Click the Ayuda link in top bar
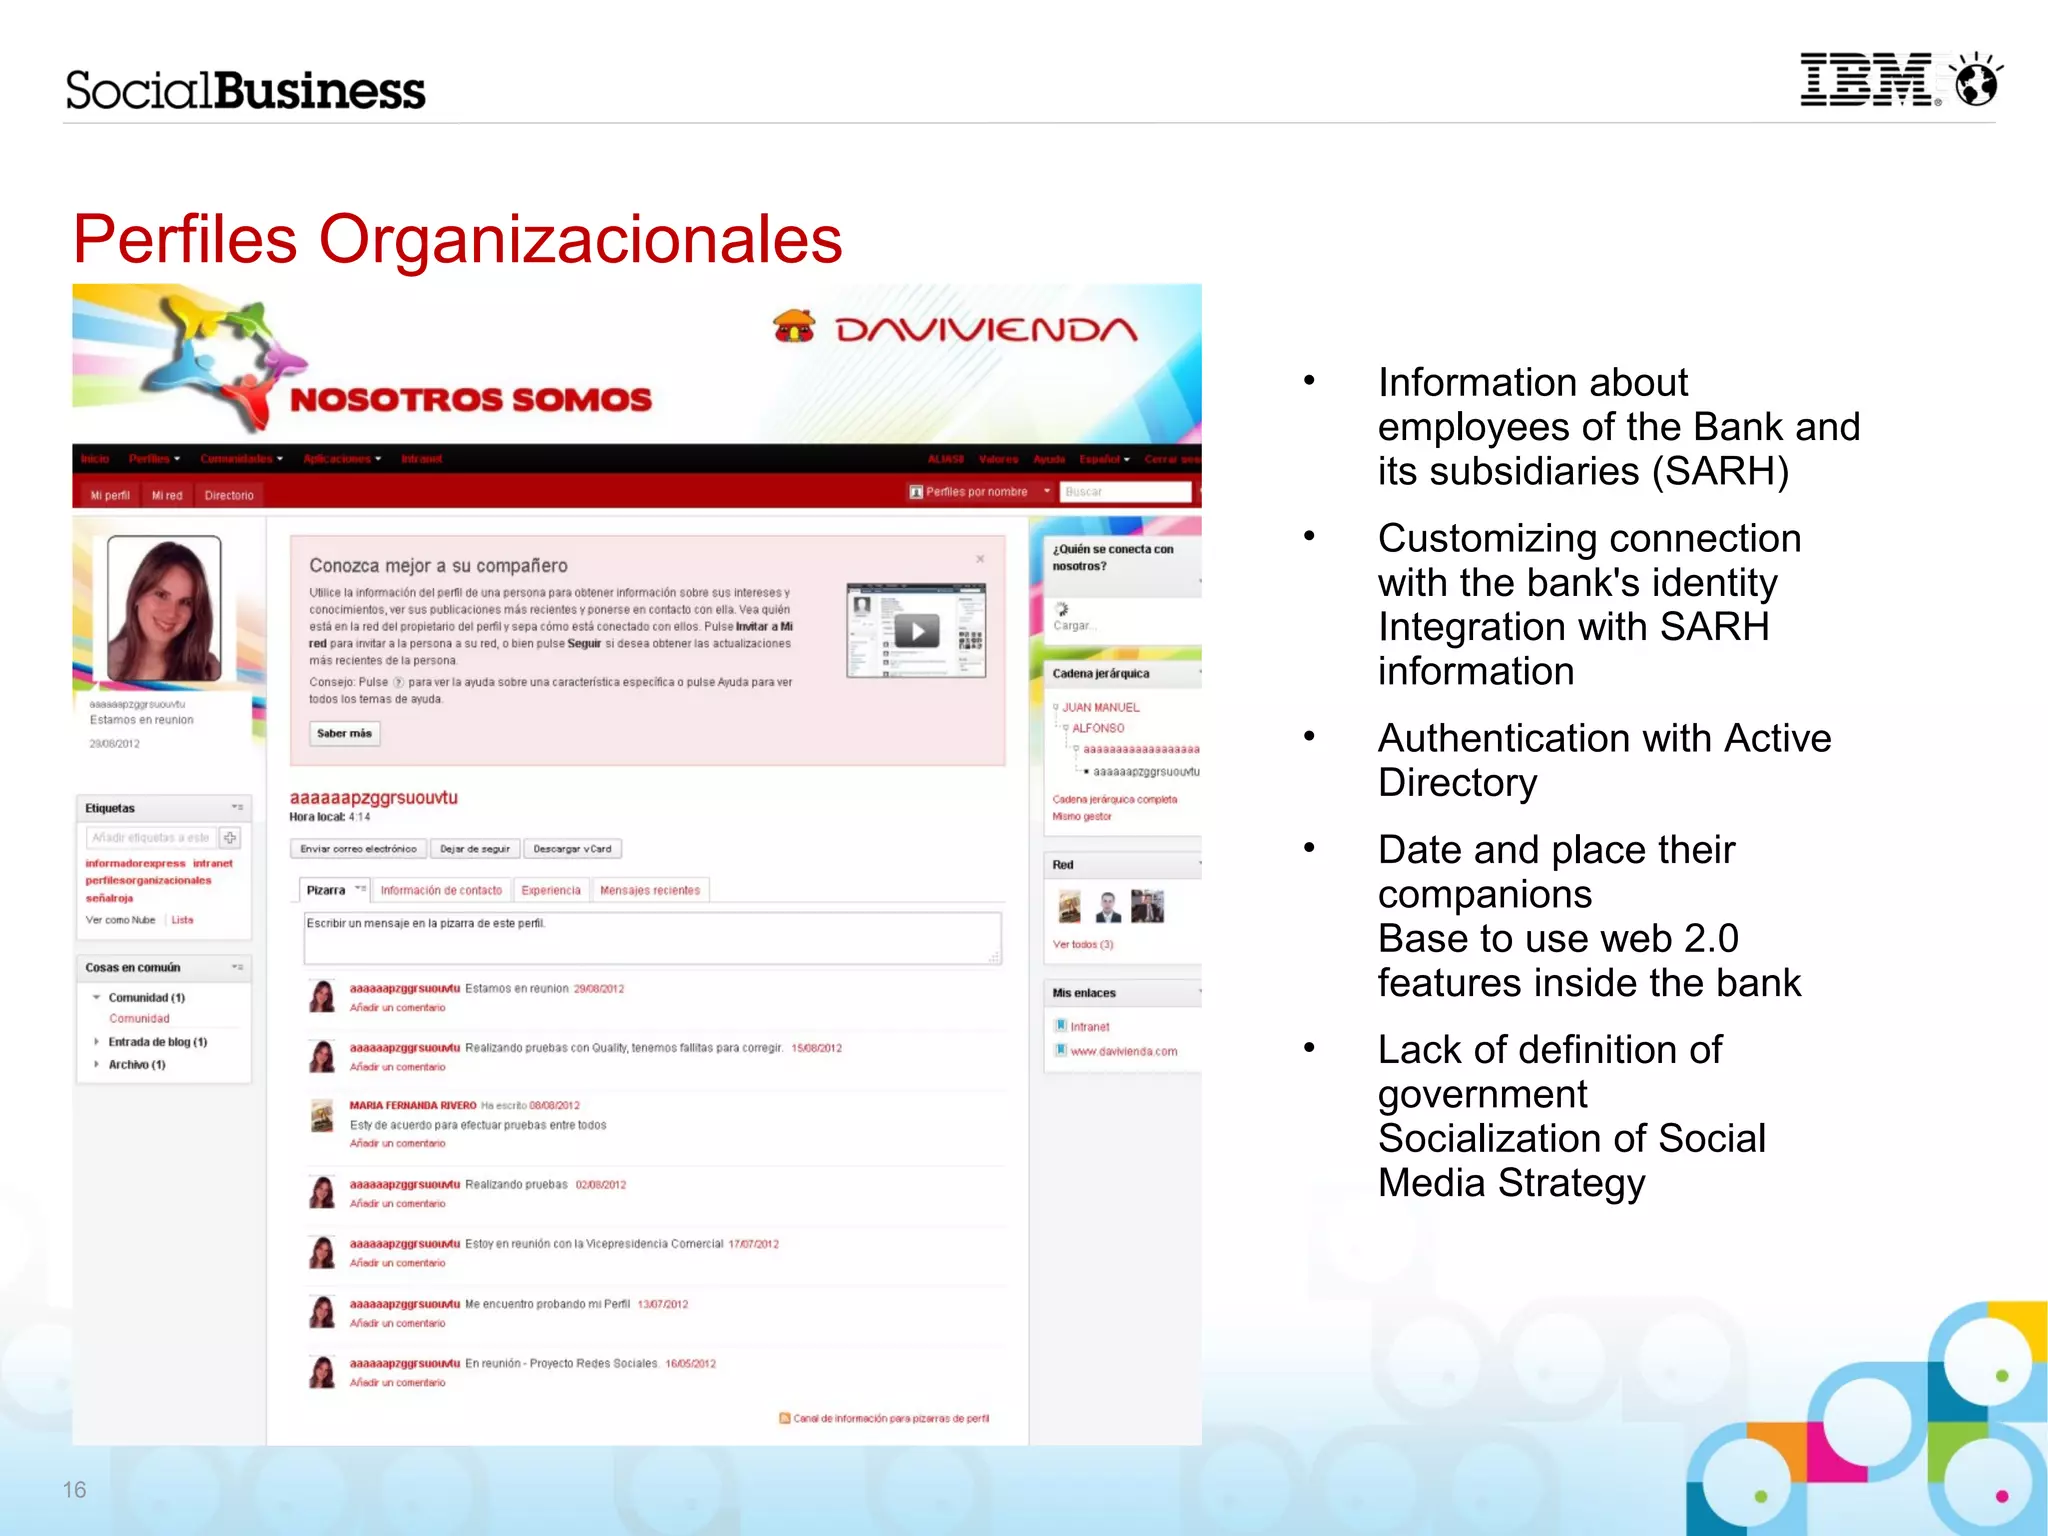 pos(1049,460)
